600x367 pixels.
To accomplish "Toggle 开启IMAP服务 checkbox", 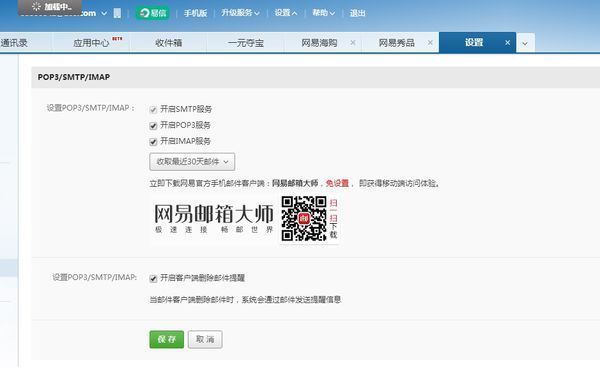I will tap(153, 142).
